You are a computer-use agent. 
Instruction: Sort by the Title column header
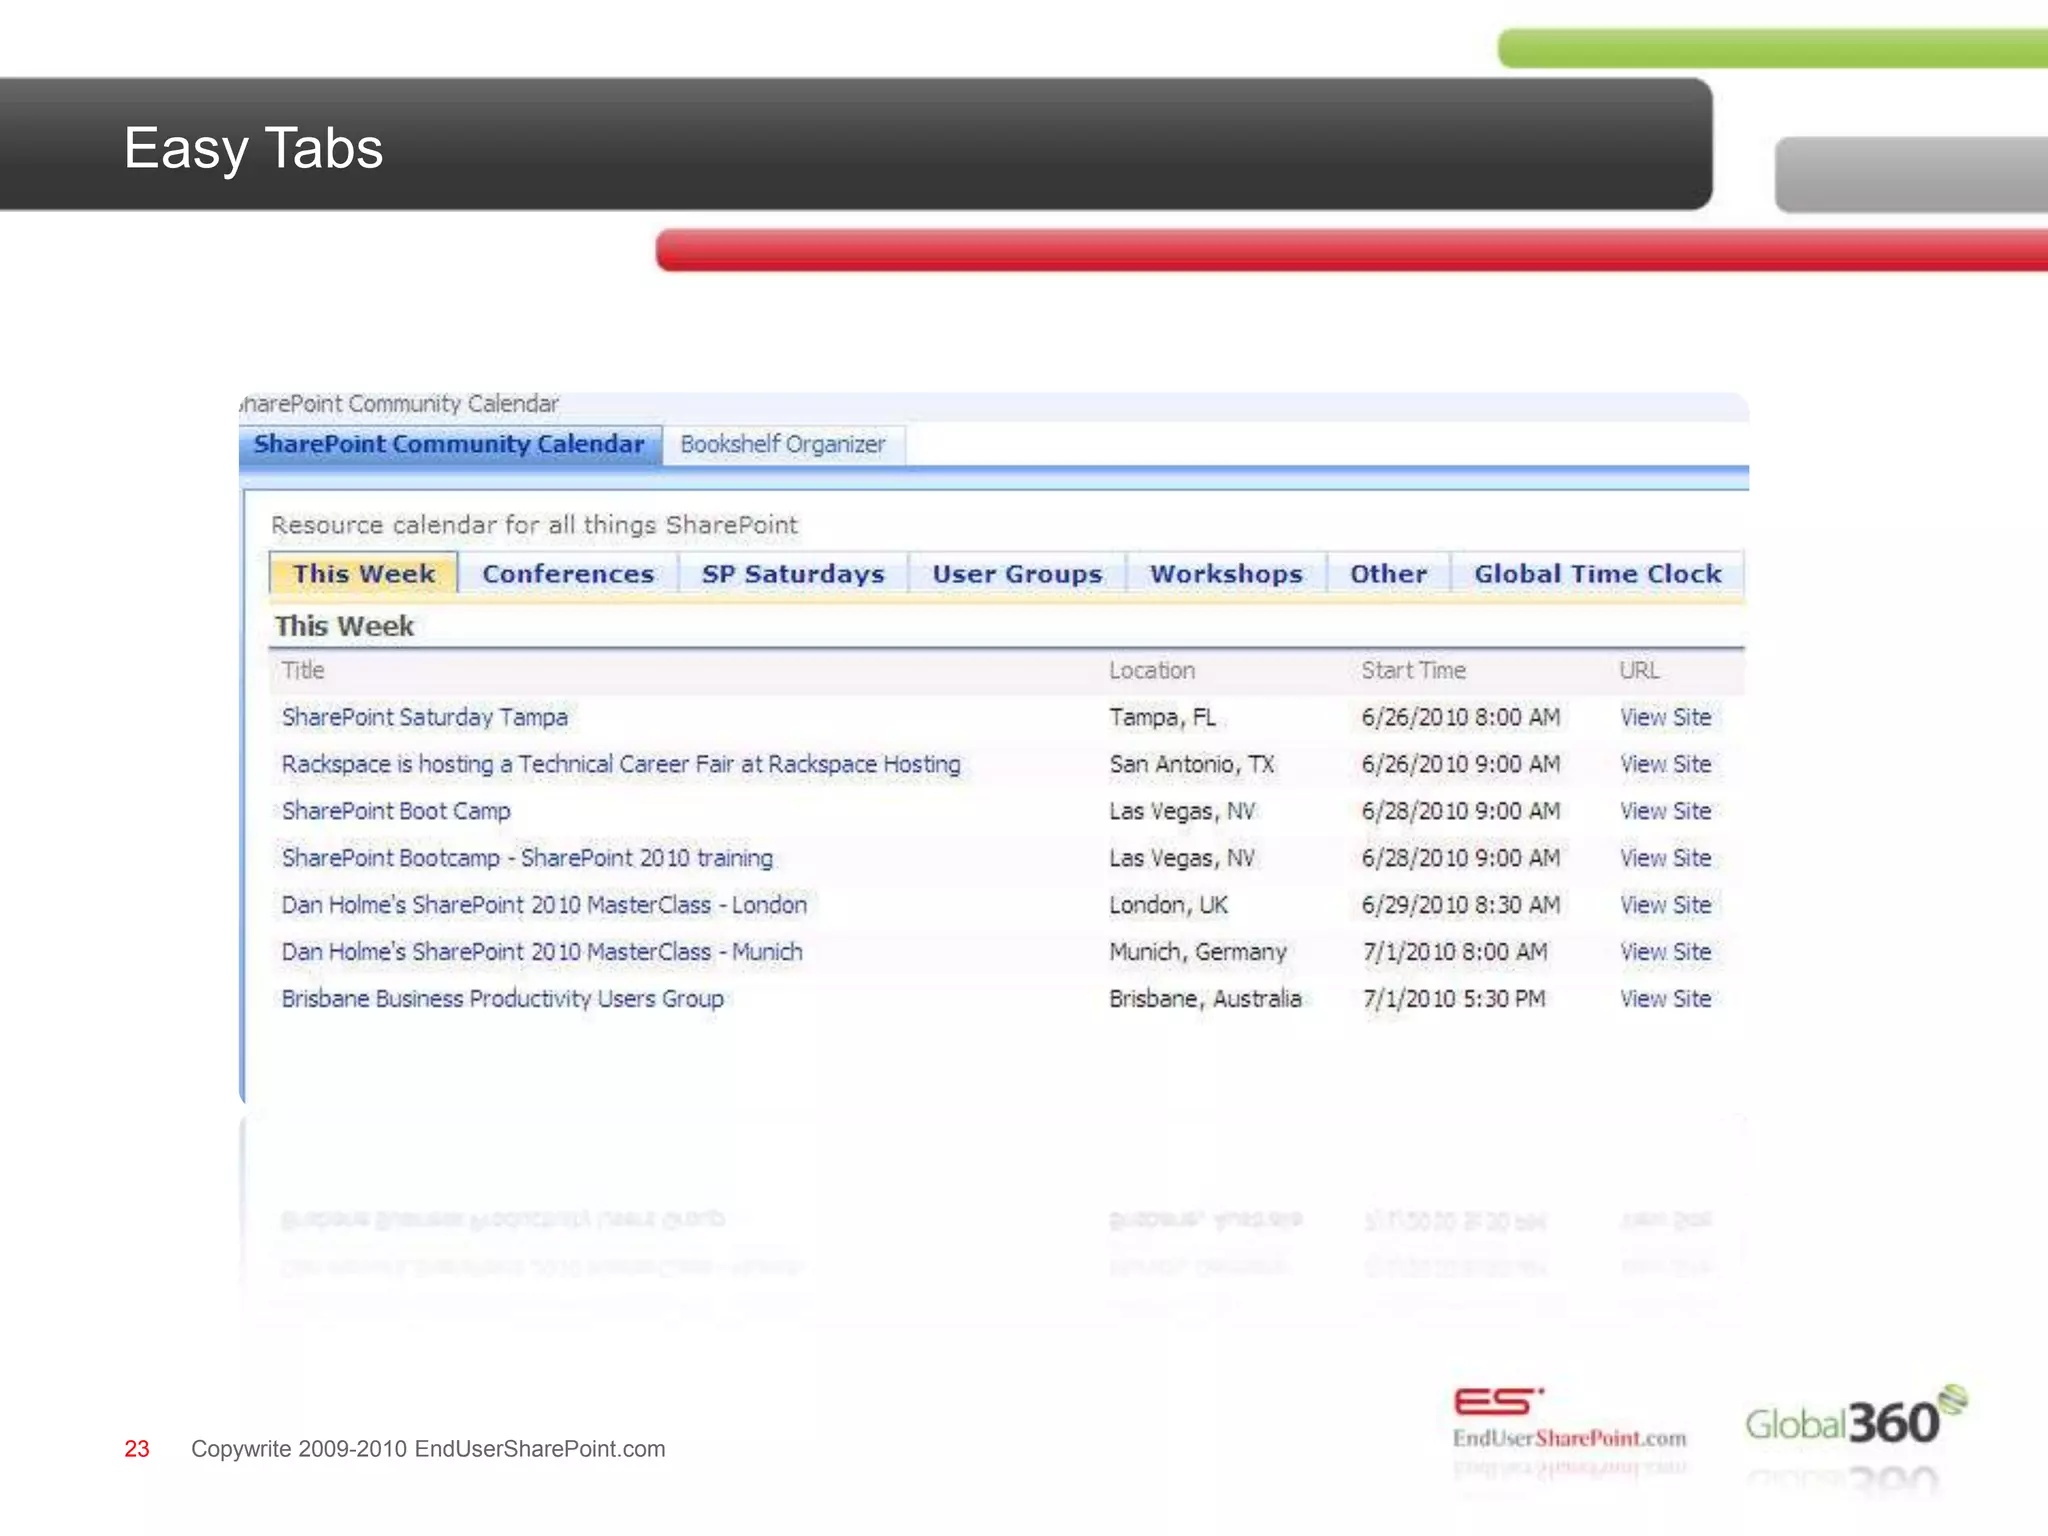[x=303, y=670]
